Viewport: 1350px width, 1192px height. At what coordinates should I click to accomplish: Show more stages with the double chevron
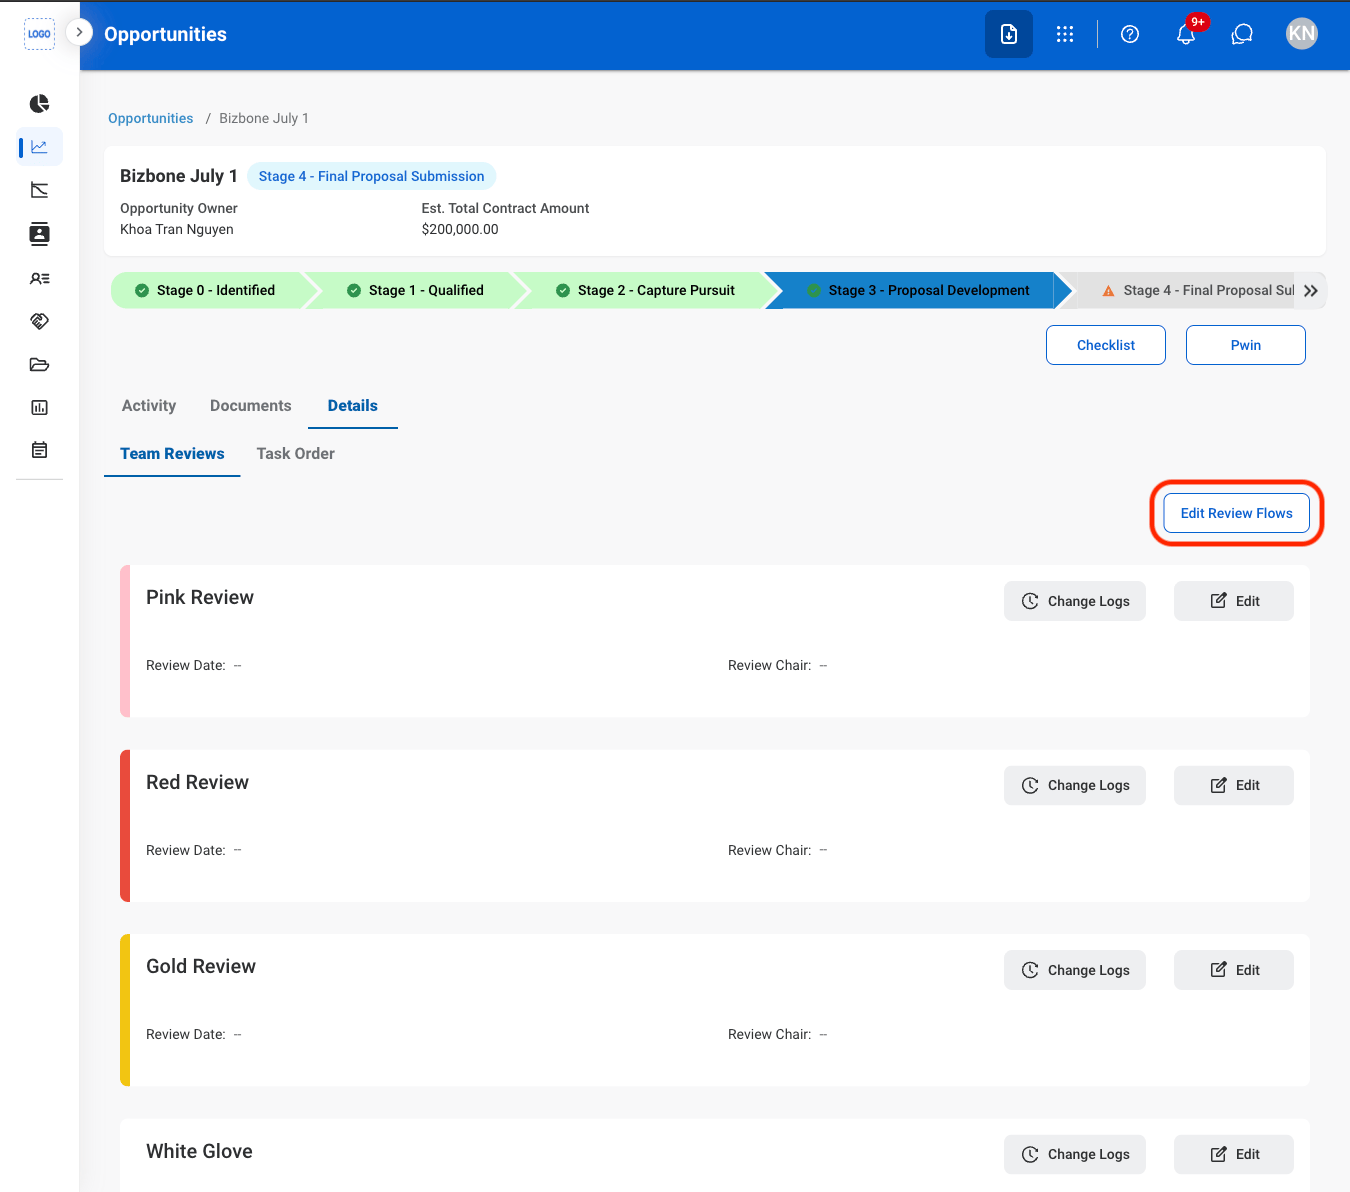(1311, 290)
